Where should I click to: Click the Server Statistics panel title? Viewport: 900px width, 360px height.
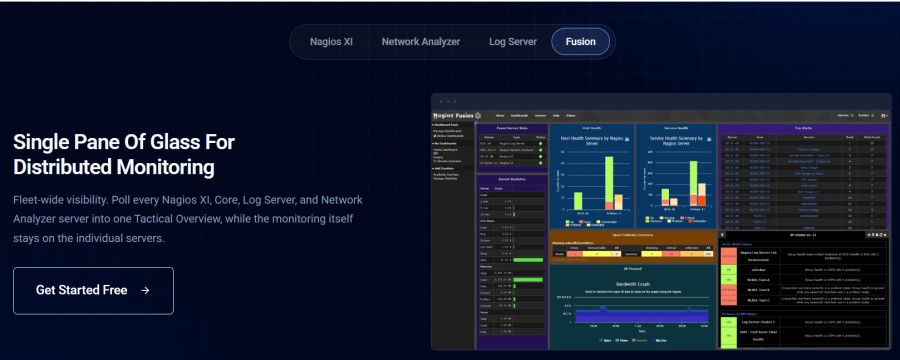point(512,179)
